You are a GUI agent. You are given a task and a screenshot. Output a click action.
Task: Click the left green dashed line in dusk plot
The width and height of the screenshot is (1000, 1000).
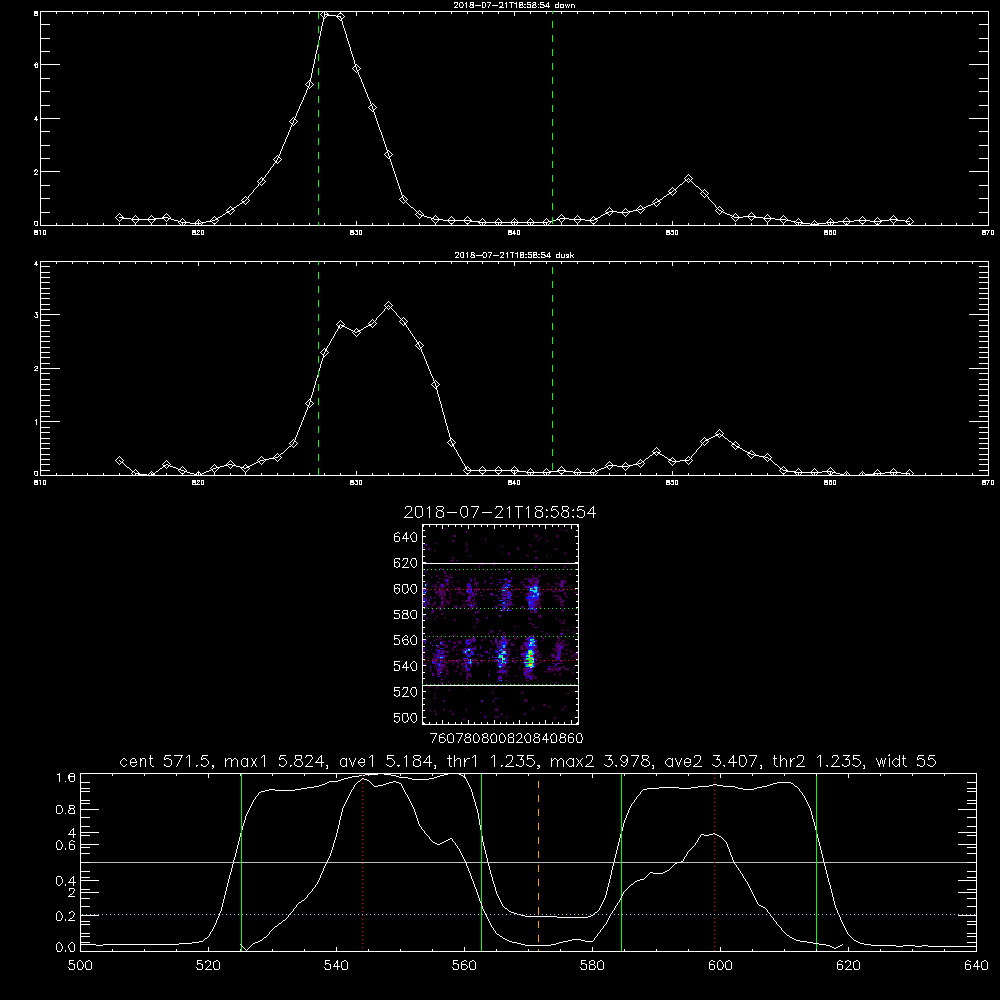(x=318, y=370)
